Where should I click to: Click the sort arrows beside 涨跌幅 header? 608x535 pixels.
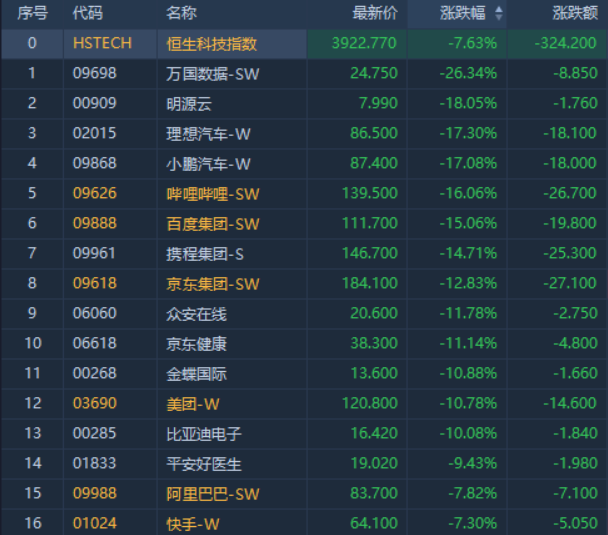tap(499, 13)
